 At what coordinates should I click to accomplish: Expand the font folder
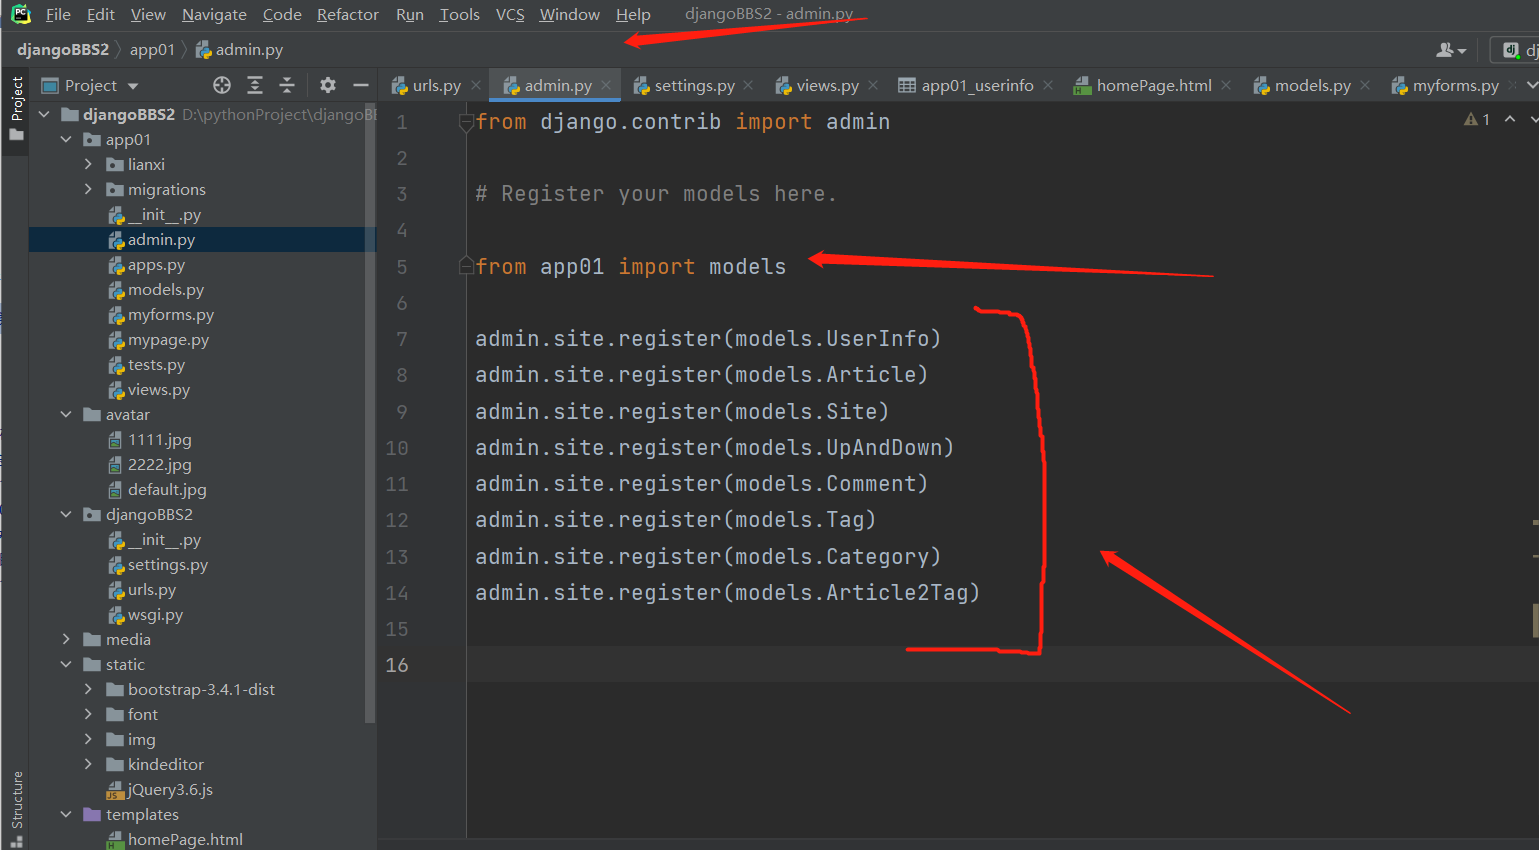tap(88, 714)
